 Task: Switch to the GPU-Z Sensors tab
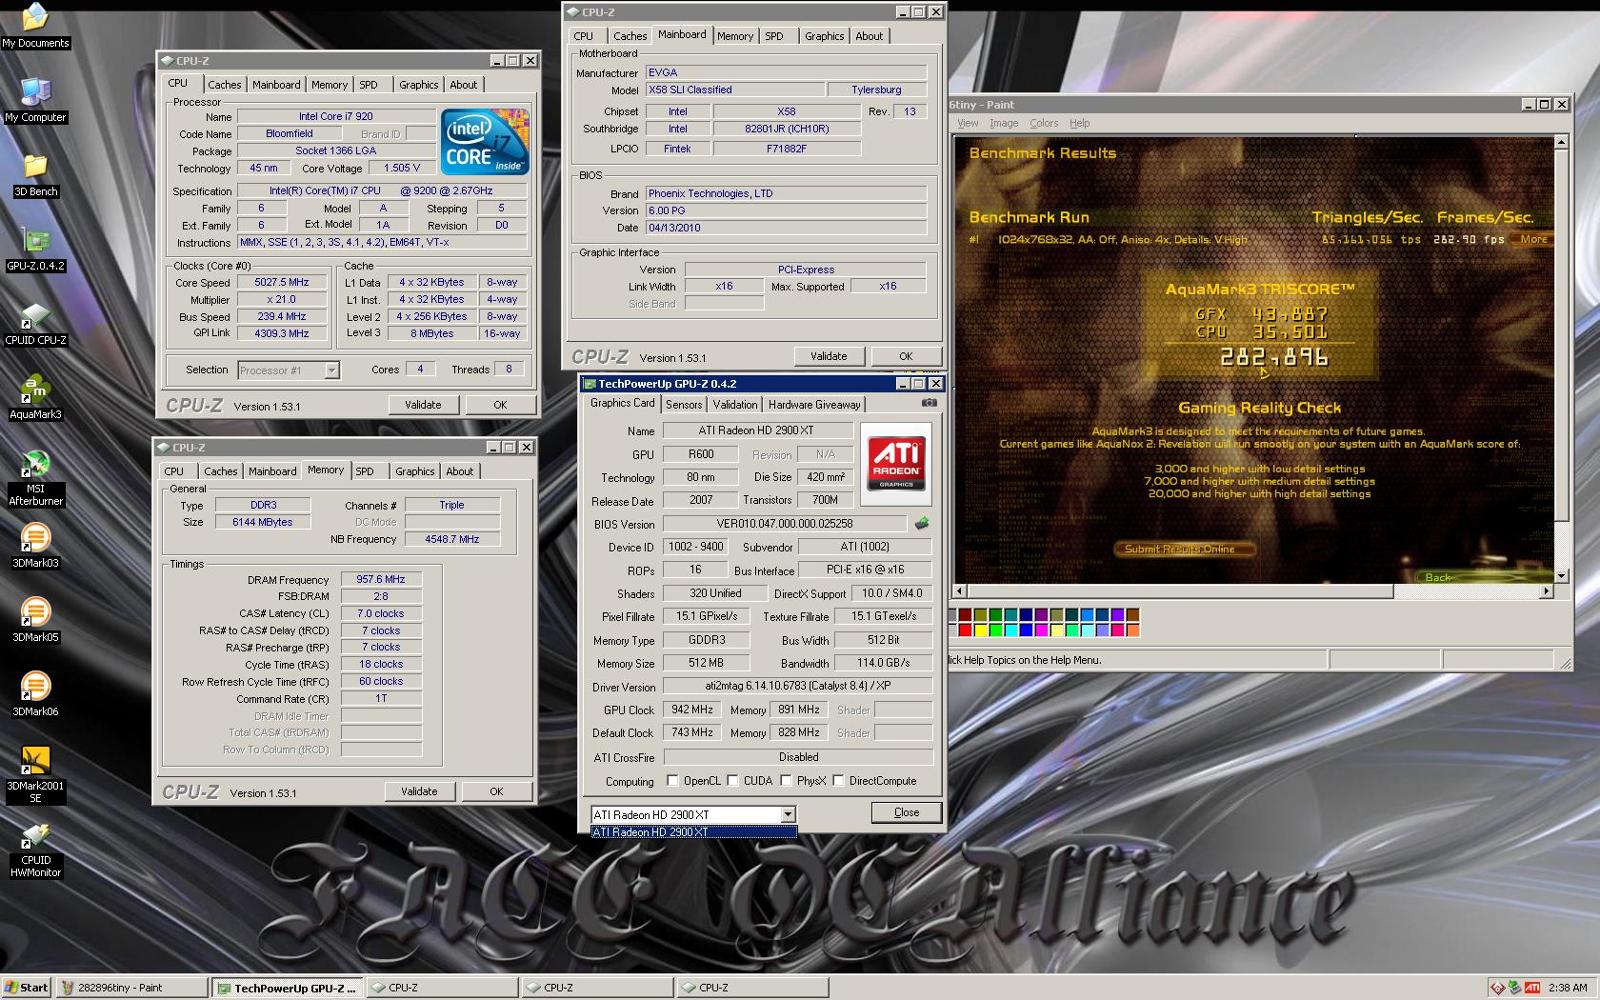(684, 405)
